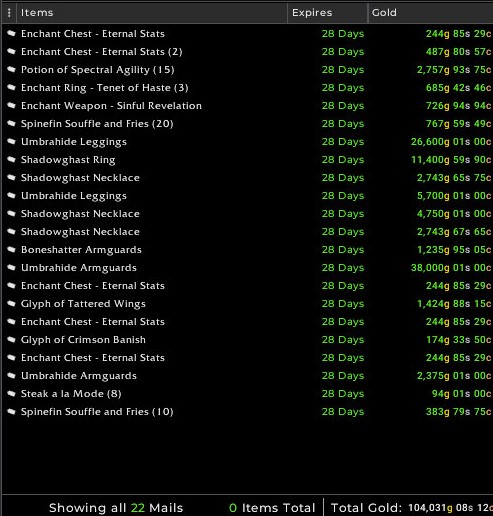Click the 685g 42s 46c gold value
The width and height of the screenshot is (493, 516).
tap(458, 88)
